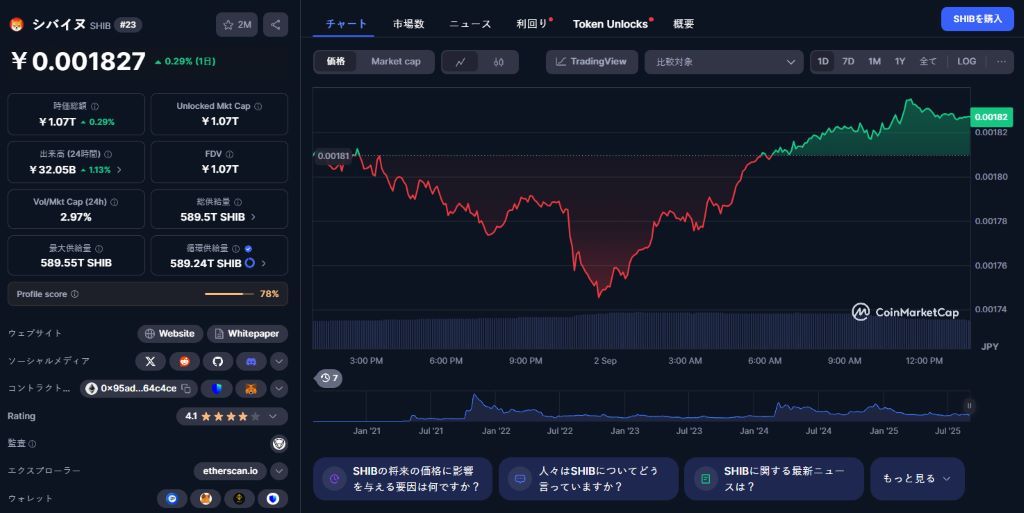Viewport: 1024px width, 513px height.
Task: Click the range navigator right handle
Action: [x=969, y=406]
